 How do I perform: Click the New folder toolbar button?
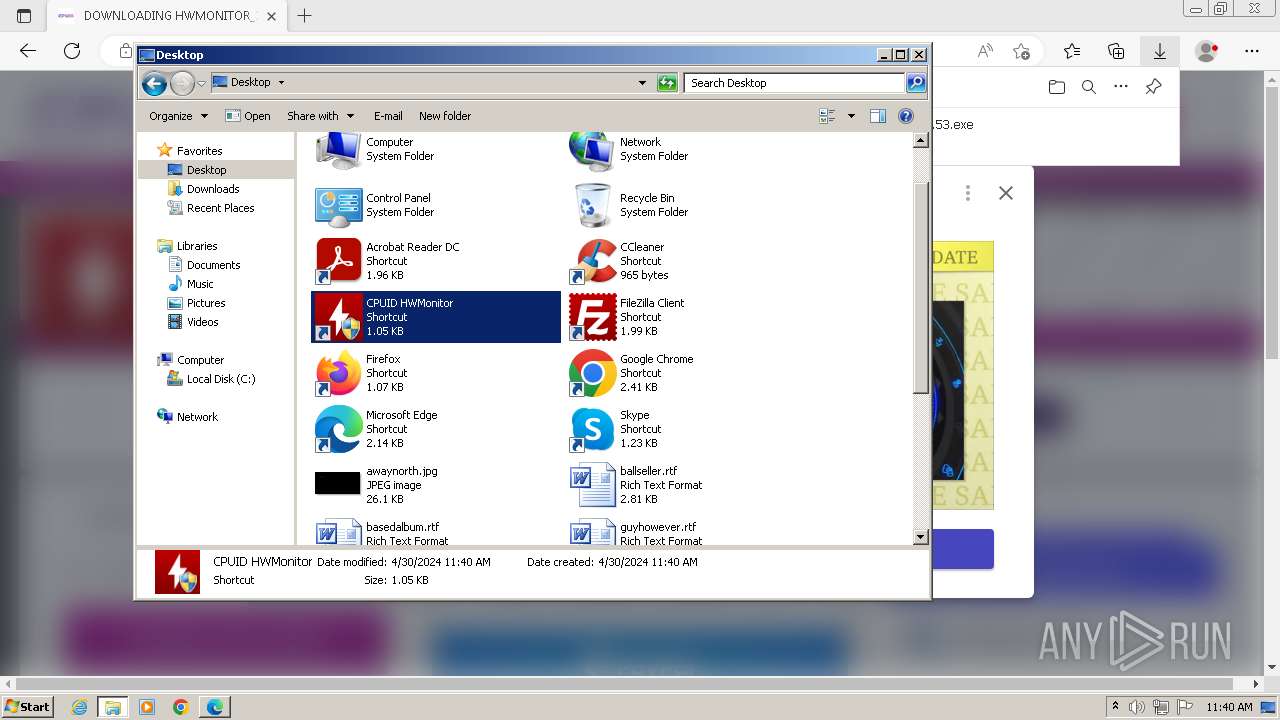coord(445,116)
